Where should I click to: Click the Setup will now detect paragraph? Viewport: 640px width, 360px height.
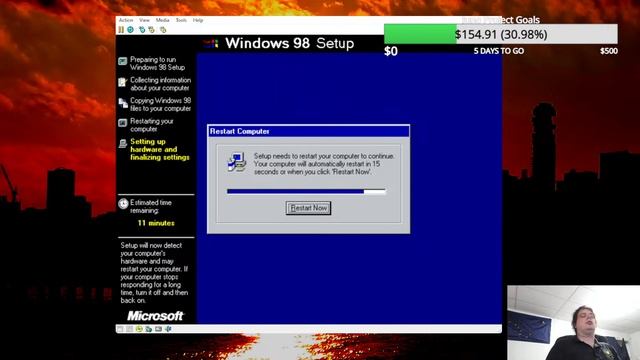coord(154,273)
